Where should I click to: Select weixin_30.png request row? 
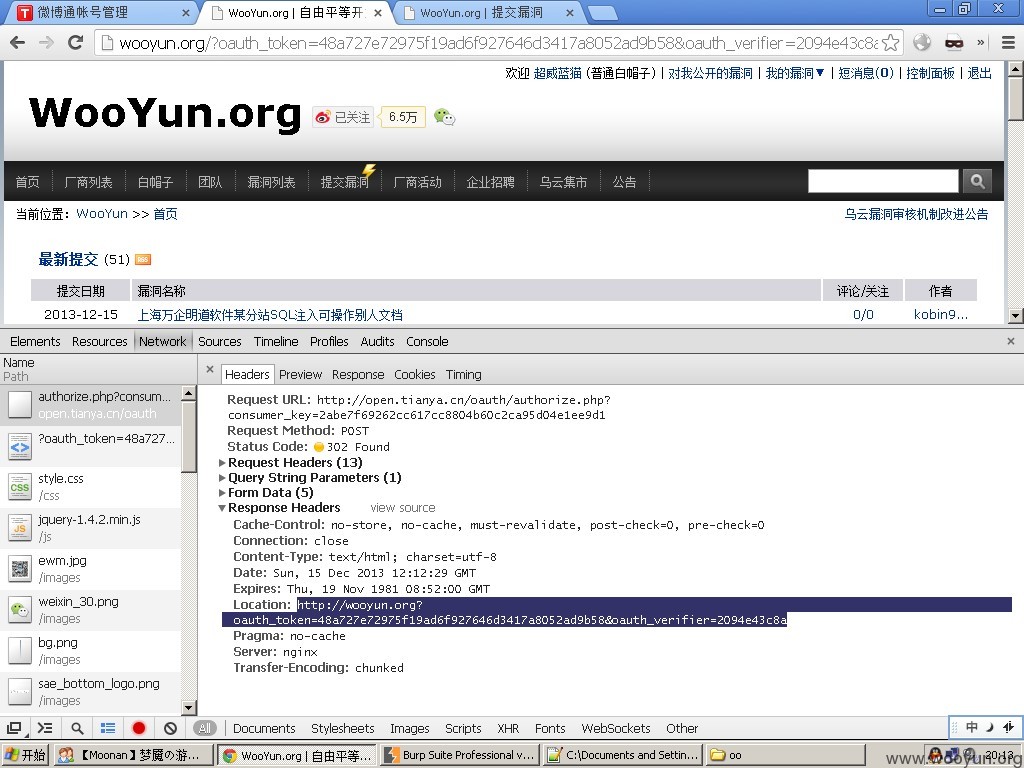point(91,610)
